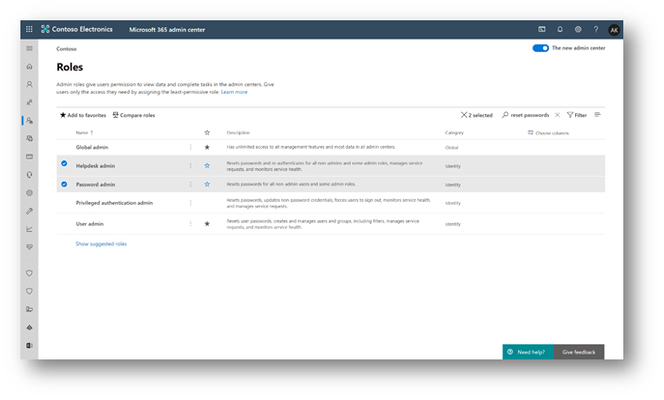Image resolution: width=664 pixels, height=400 pixels.
Task: Open the Learn more link
Action: point(234,92)
